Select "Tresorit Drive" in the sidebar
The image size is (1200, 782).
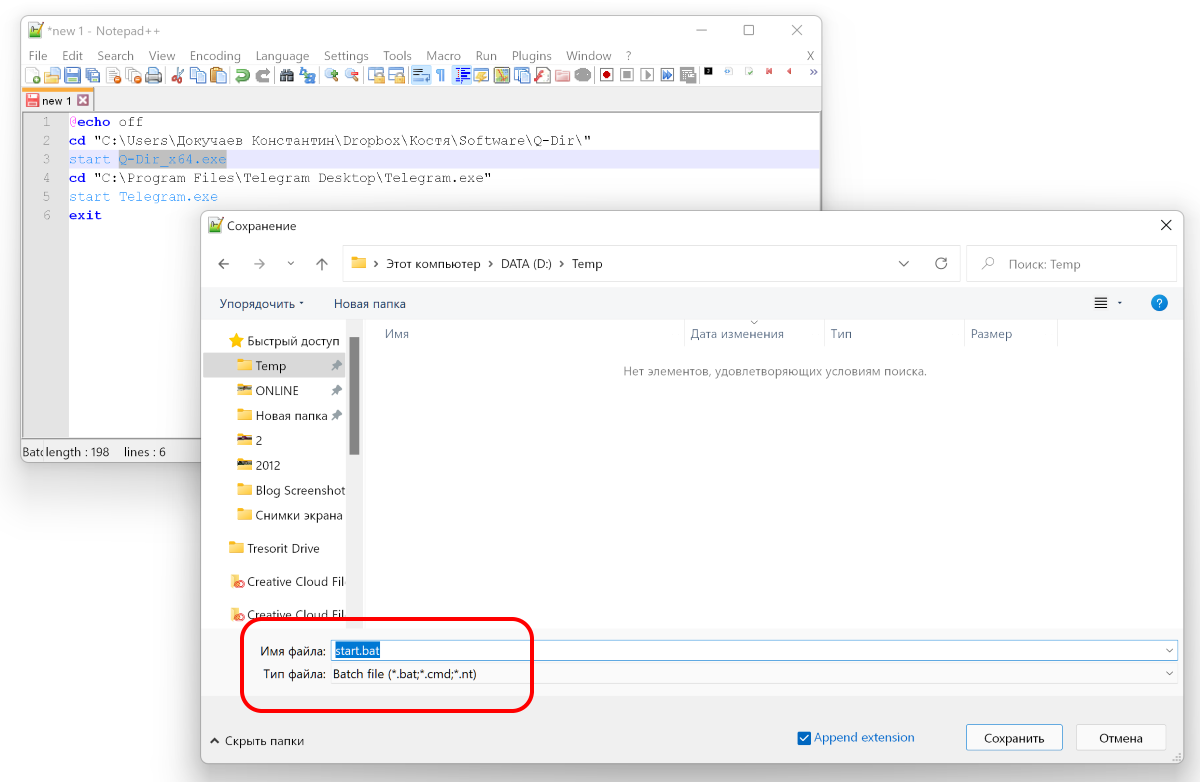point(274,548)
